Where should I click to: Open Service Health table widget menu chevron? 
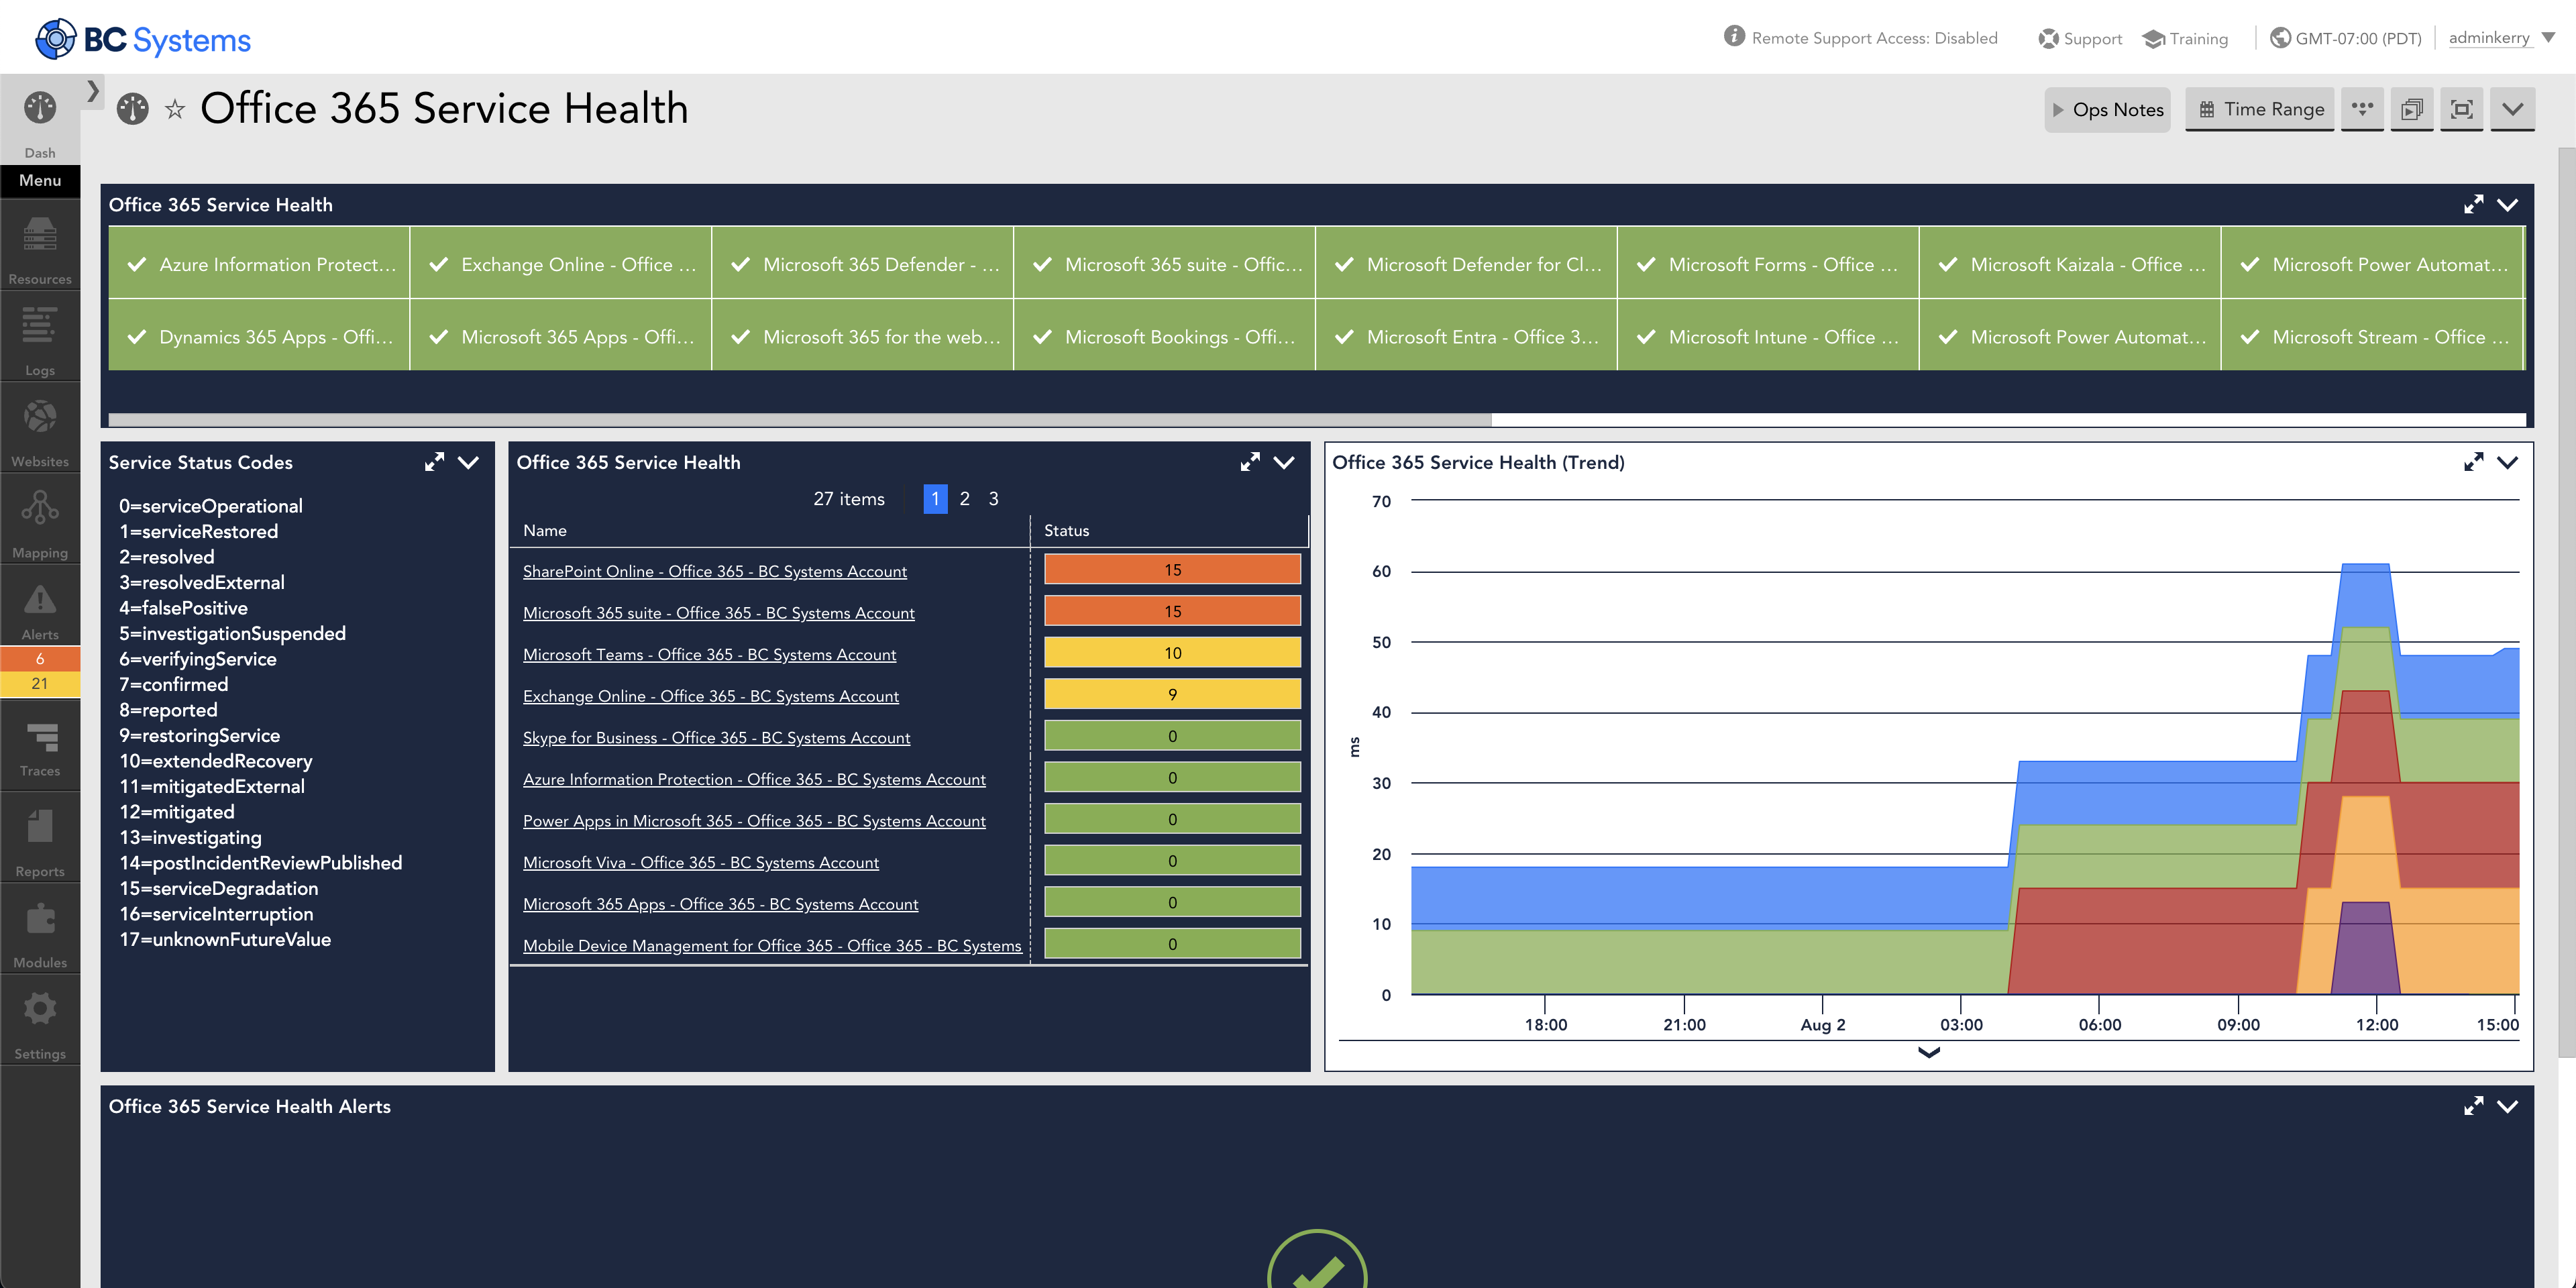coord(1284,462)
